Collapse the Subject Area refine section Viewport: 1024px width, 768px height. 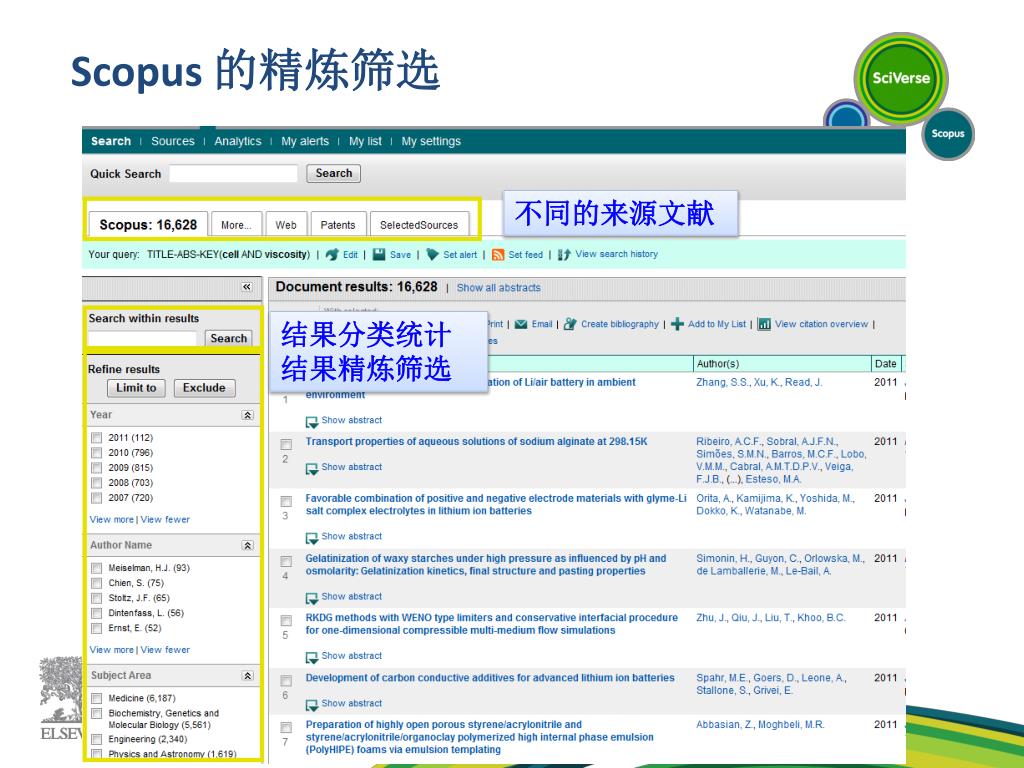(248, 676)
